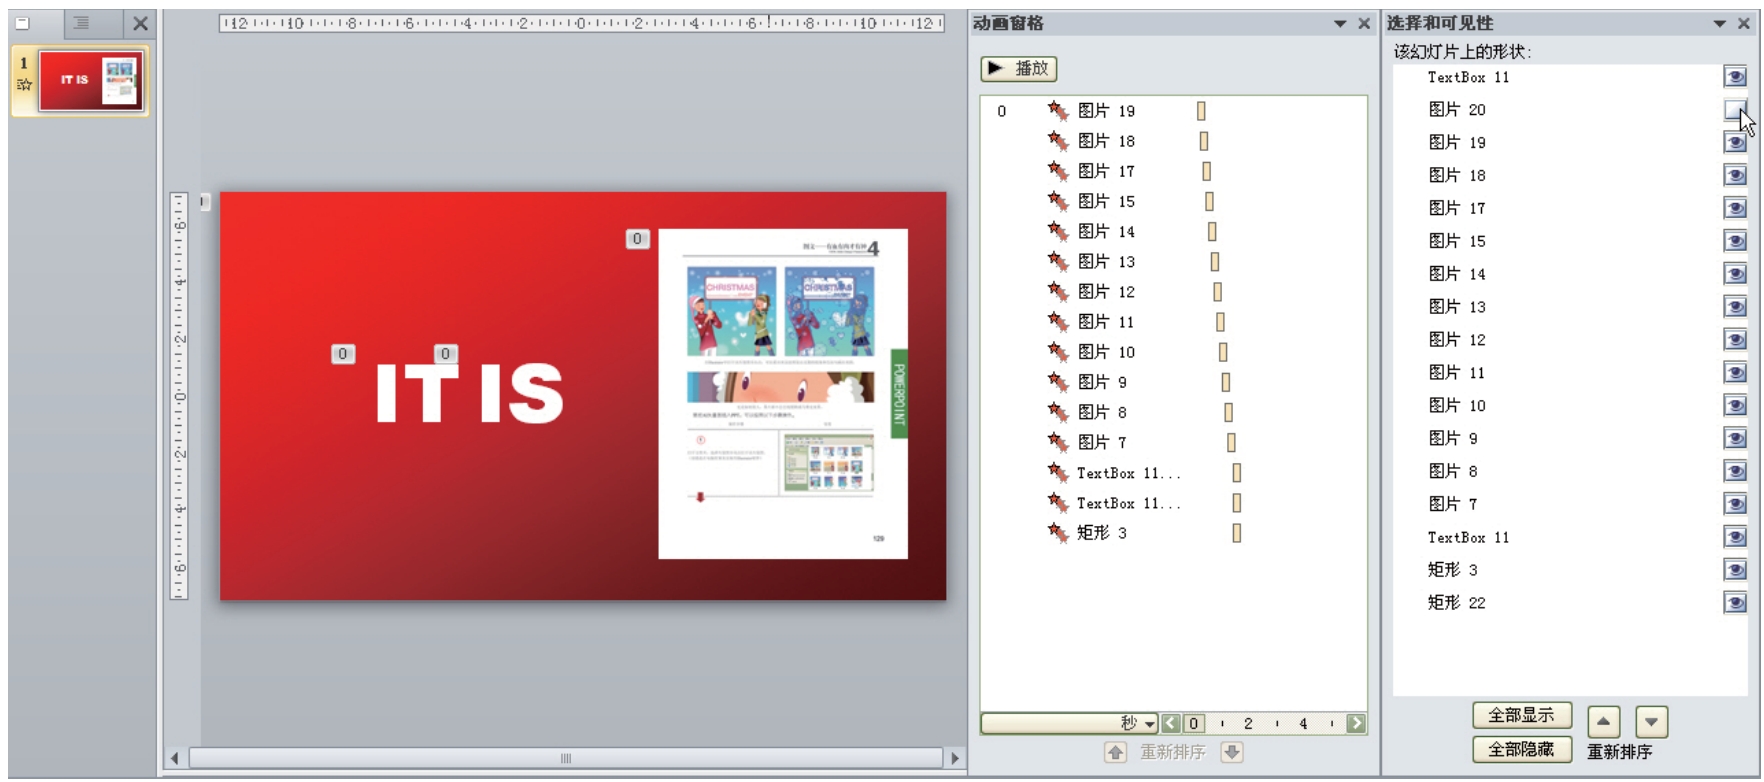This screenshot has height=782, width=1764.
Task: Open the 选择和可见性 pane options arrow
Action: coord(1720,23)
